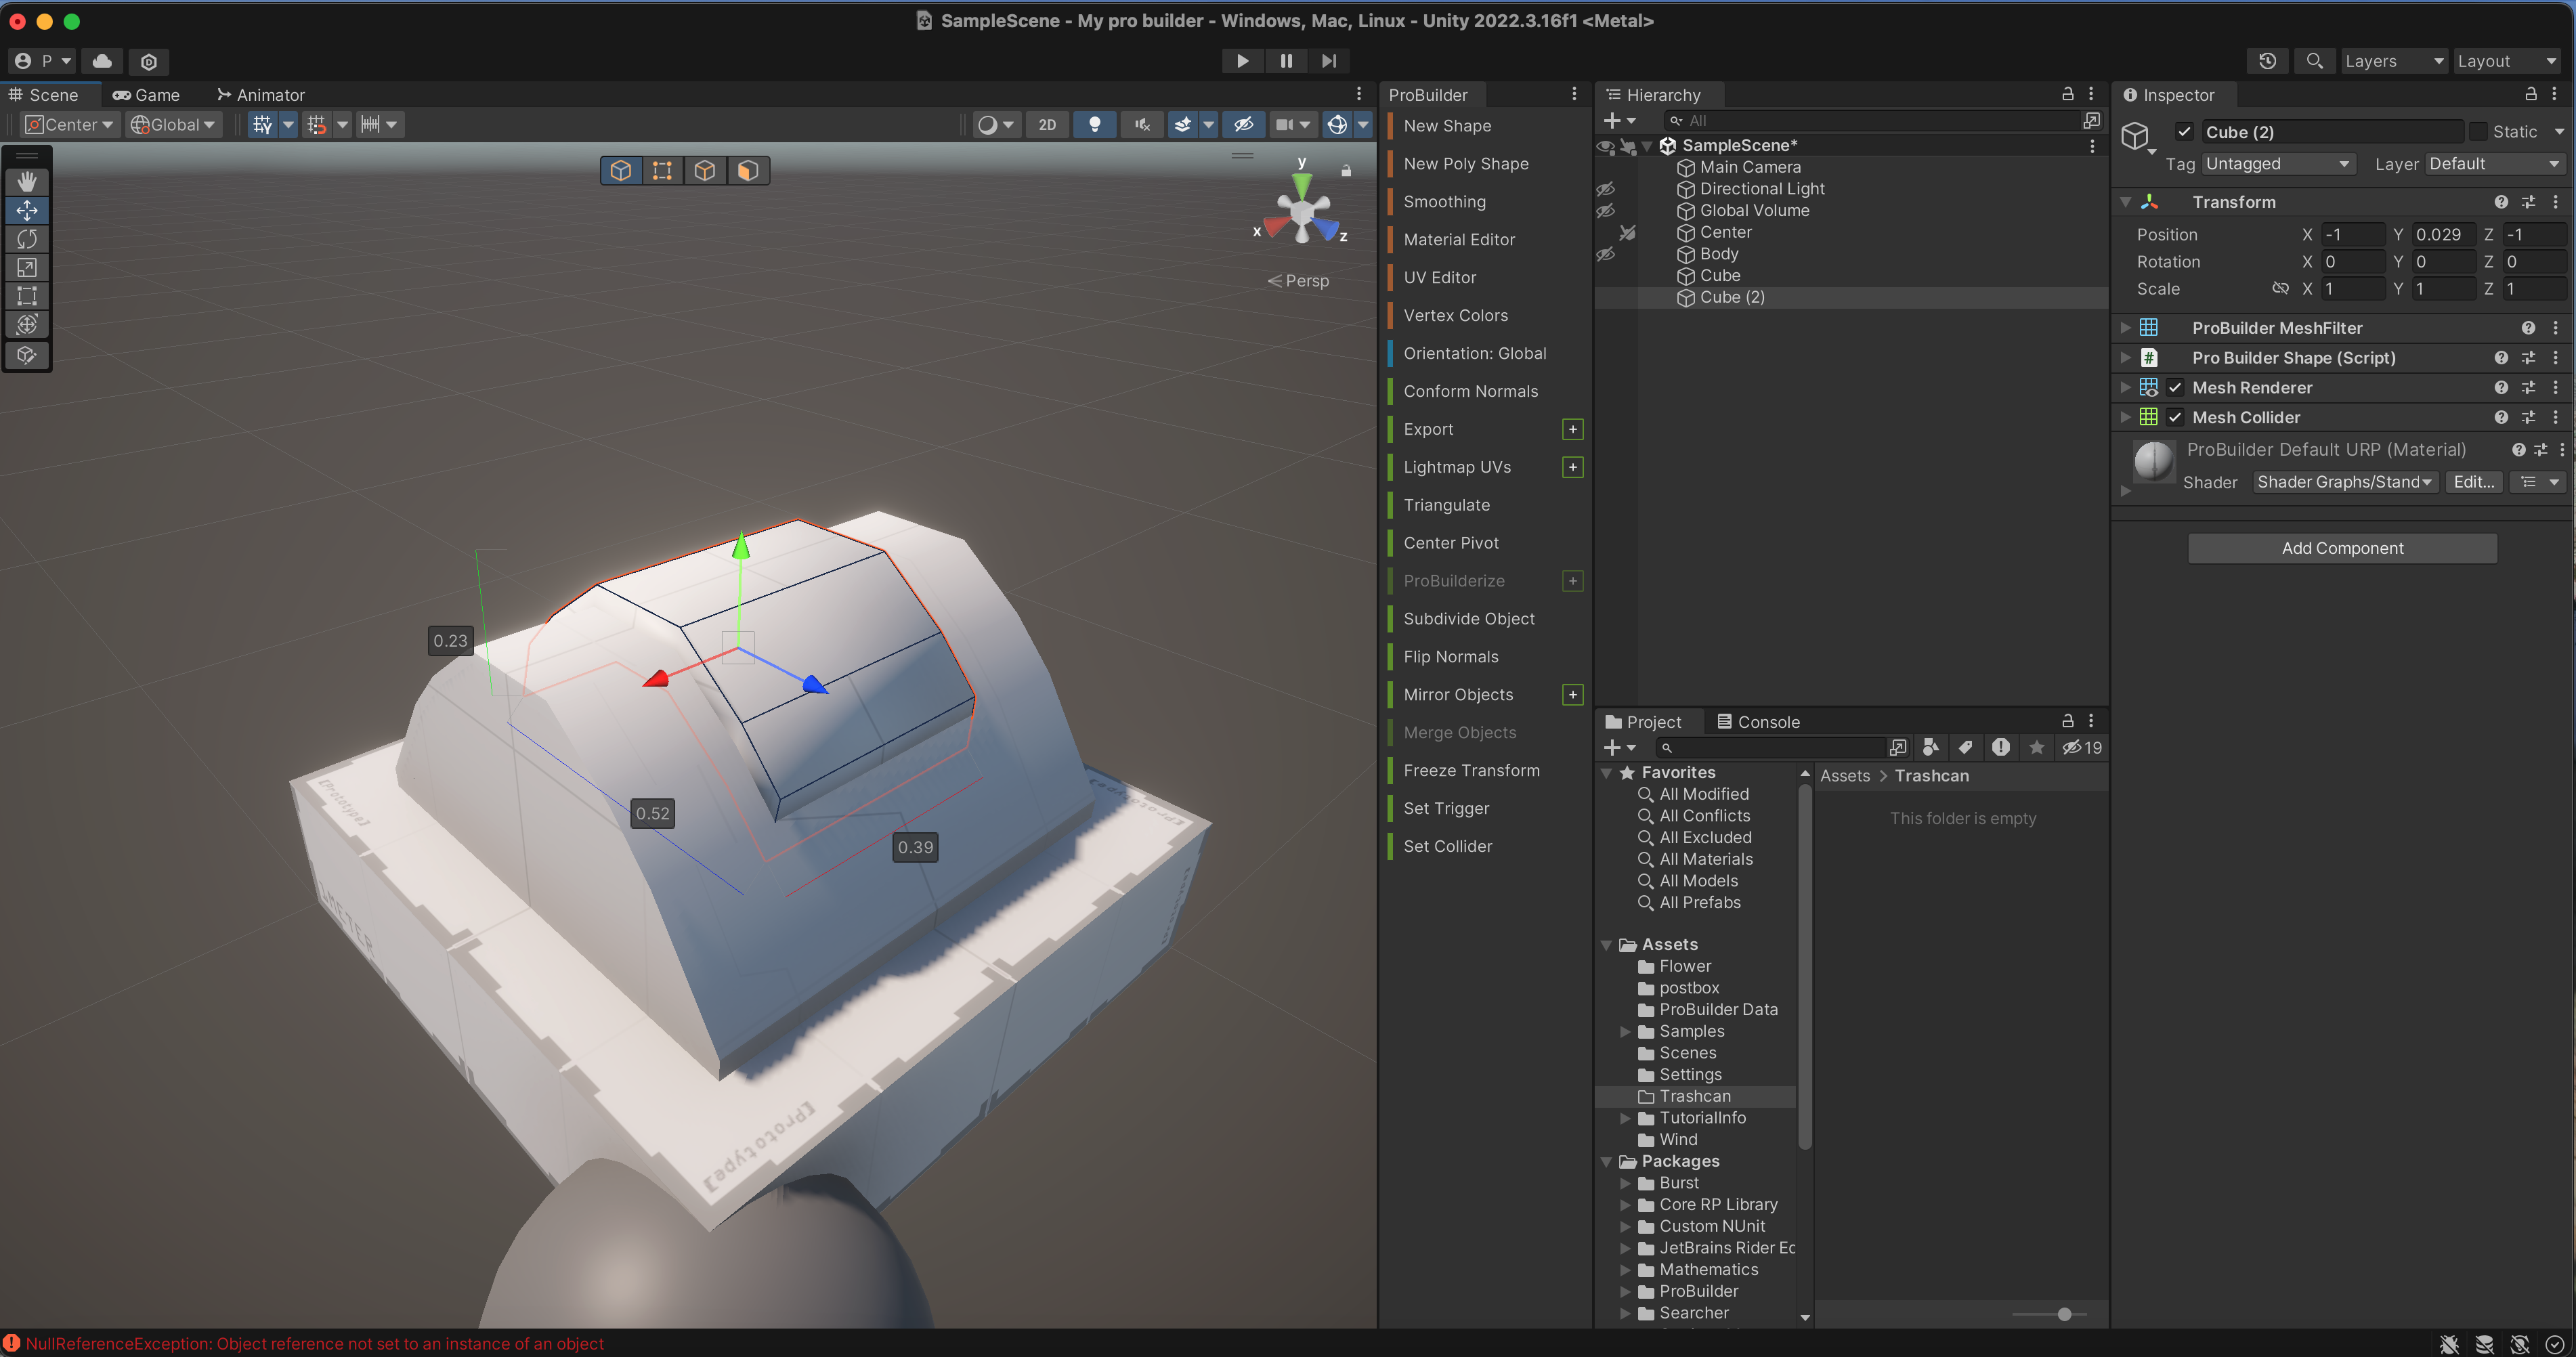This screenshot has height=1357, width=2576.
Task: Open the Layers dropdown
Action: pyautogui.click(x=2394, y=61)
